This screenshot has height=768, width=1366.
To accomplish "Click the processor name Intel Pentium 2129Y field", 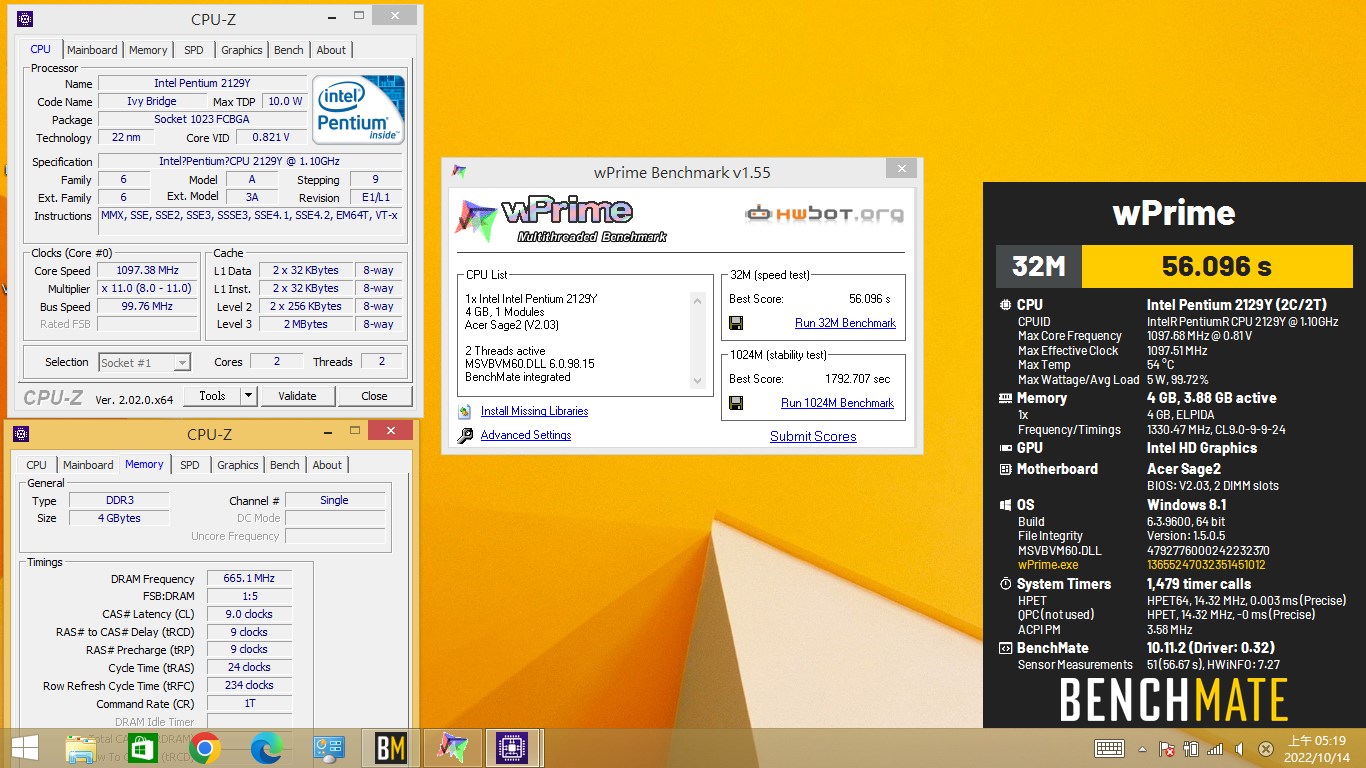I will click(201, 84).
